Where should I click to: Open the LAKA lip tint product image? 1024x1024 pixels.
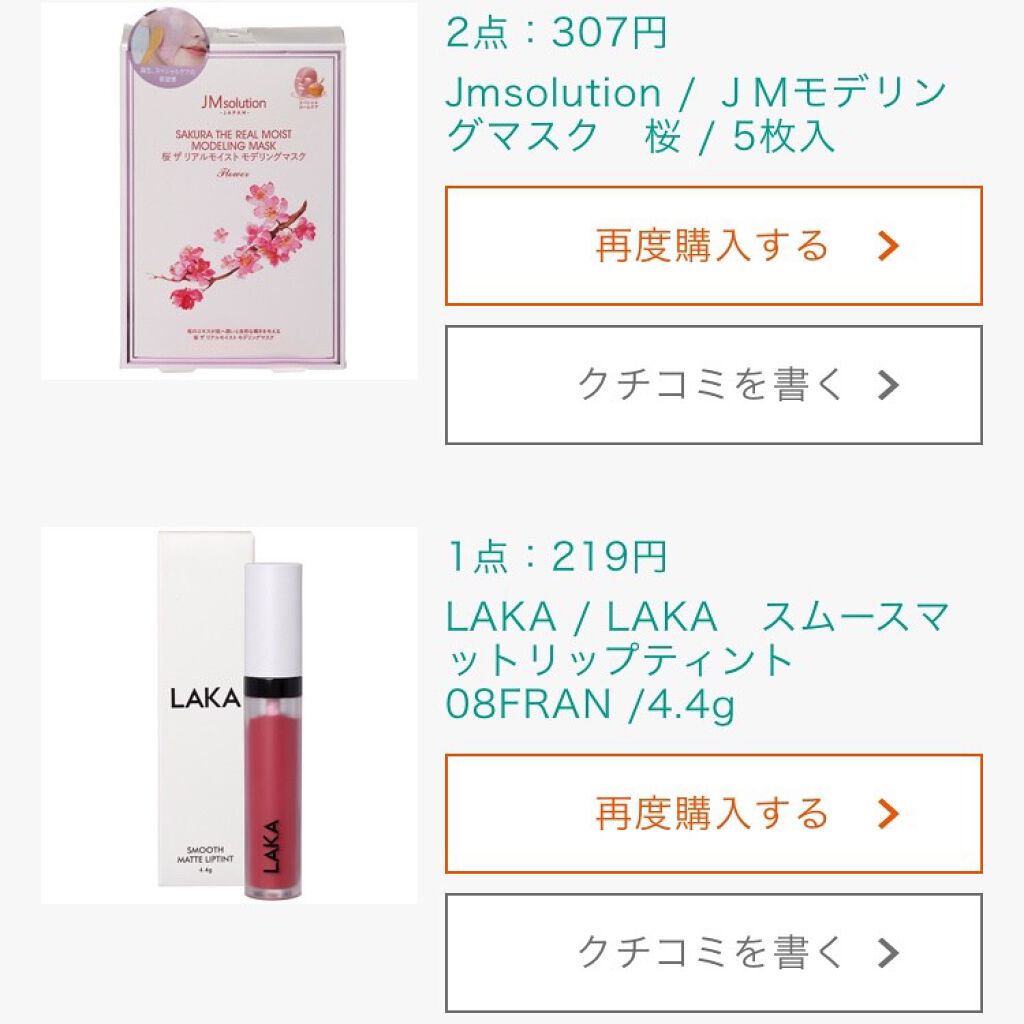click(x=229, y=716)
